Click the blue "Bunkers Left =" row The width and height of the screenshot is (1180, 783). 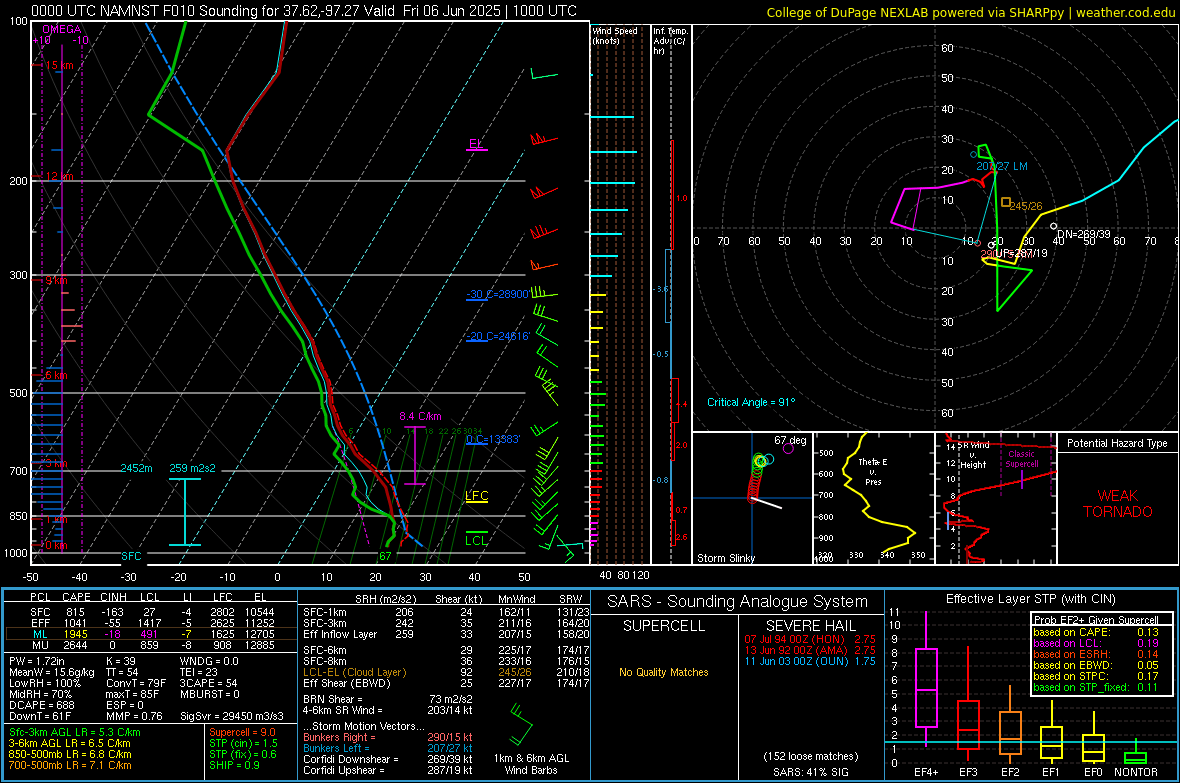[388, 748]
